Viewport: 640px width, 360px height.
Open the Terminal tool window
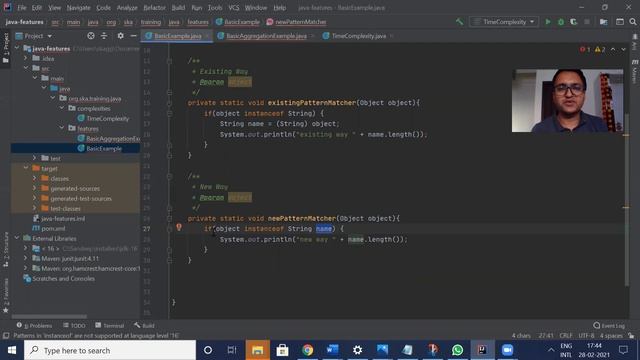pyautogui.click(x=110, y=326)
